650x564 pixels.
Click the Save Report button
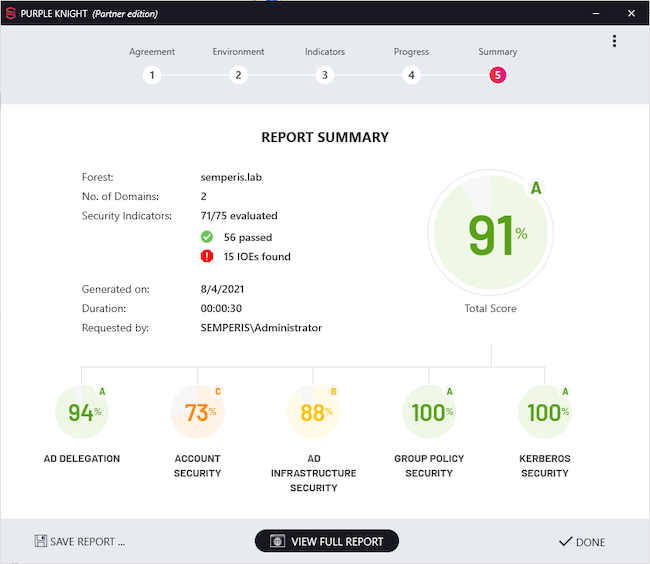click(80, 541)
